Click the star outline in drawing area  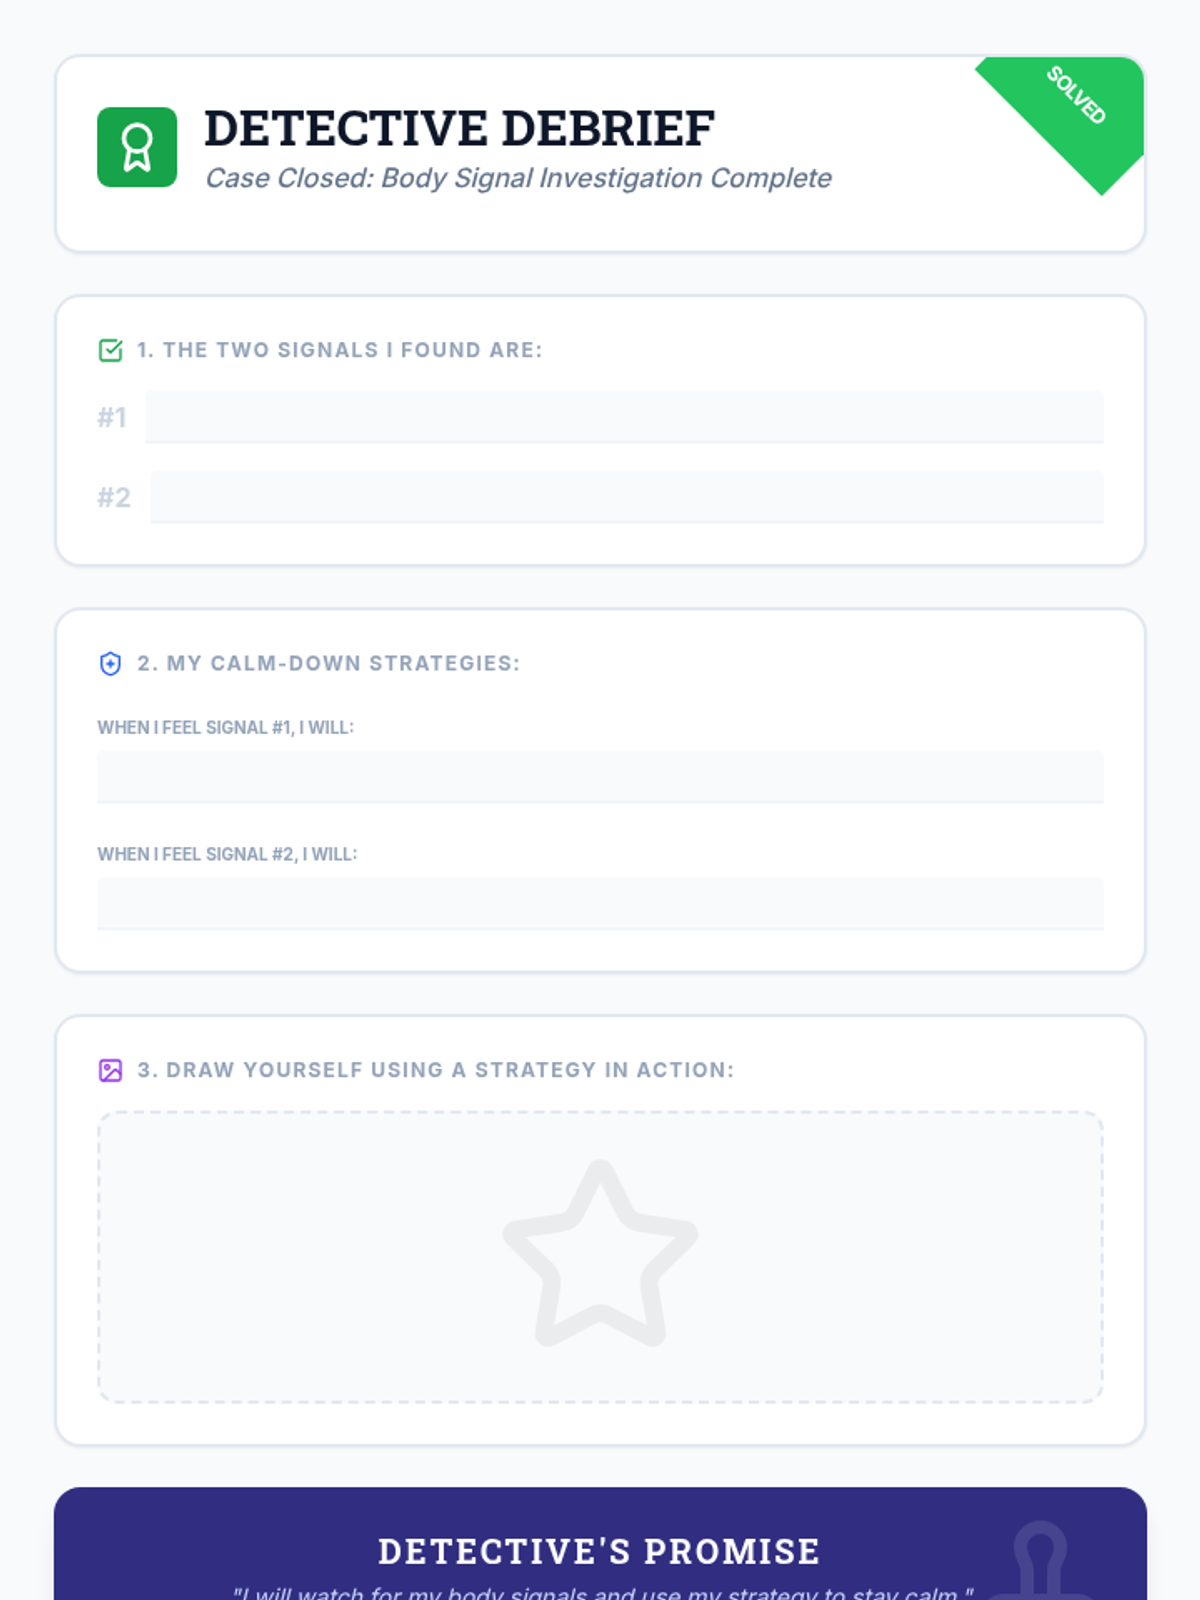(600, 1255)
